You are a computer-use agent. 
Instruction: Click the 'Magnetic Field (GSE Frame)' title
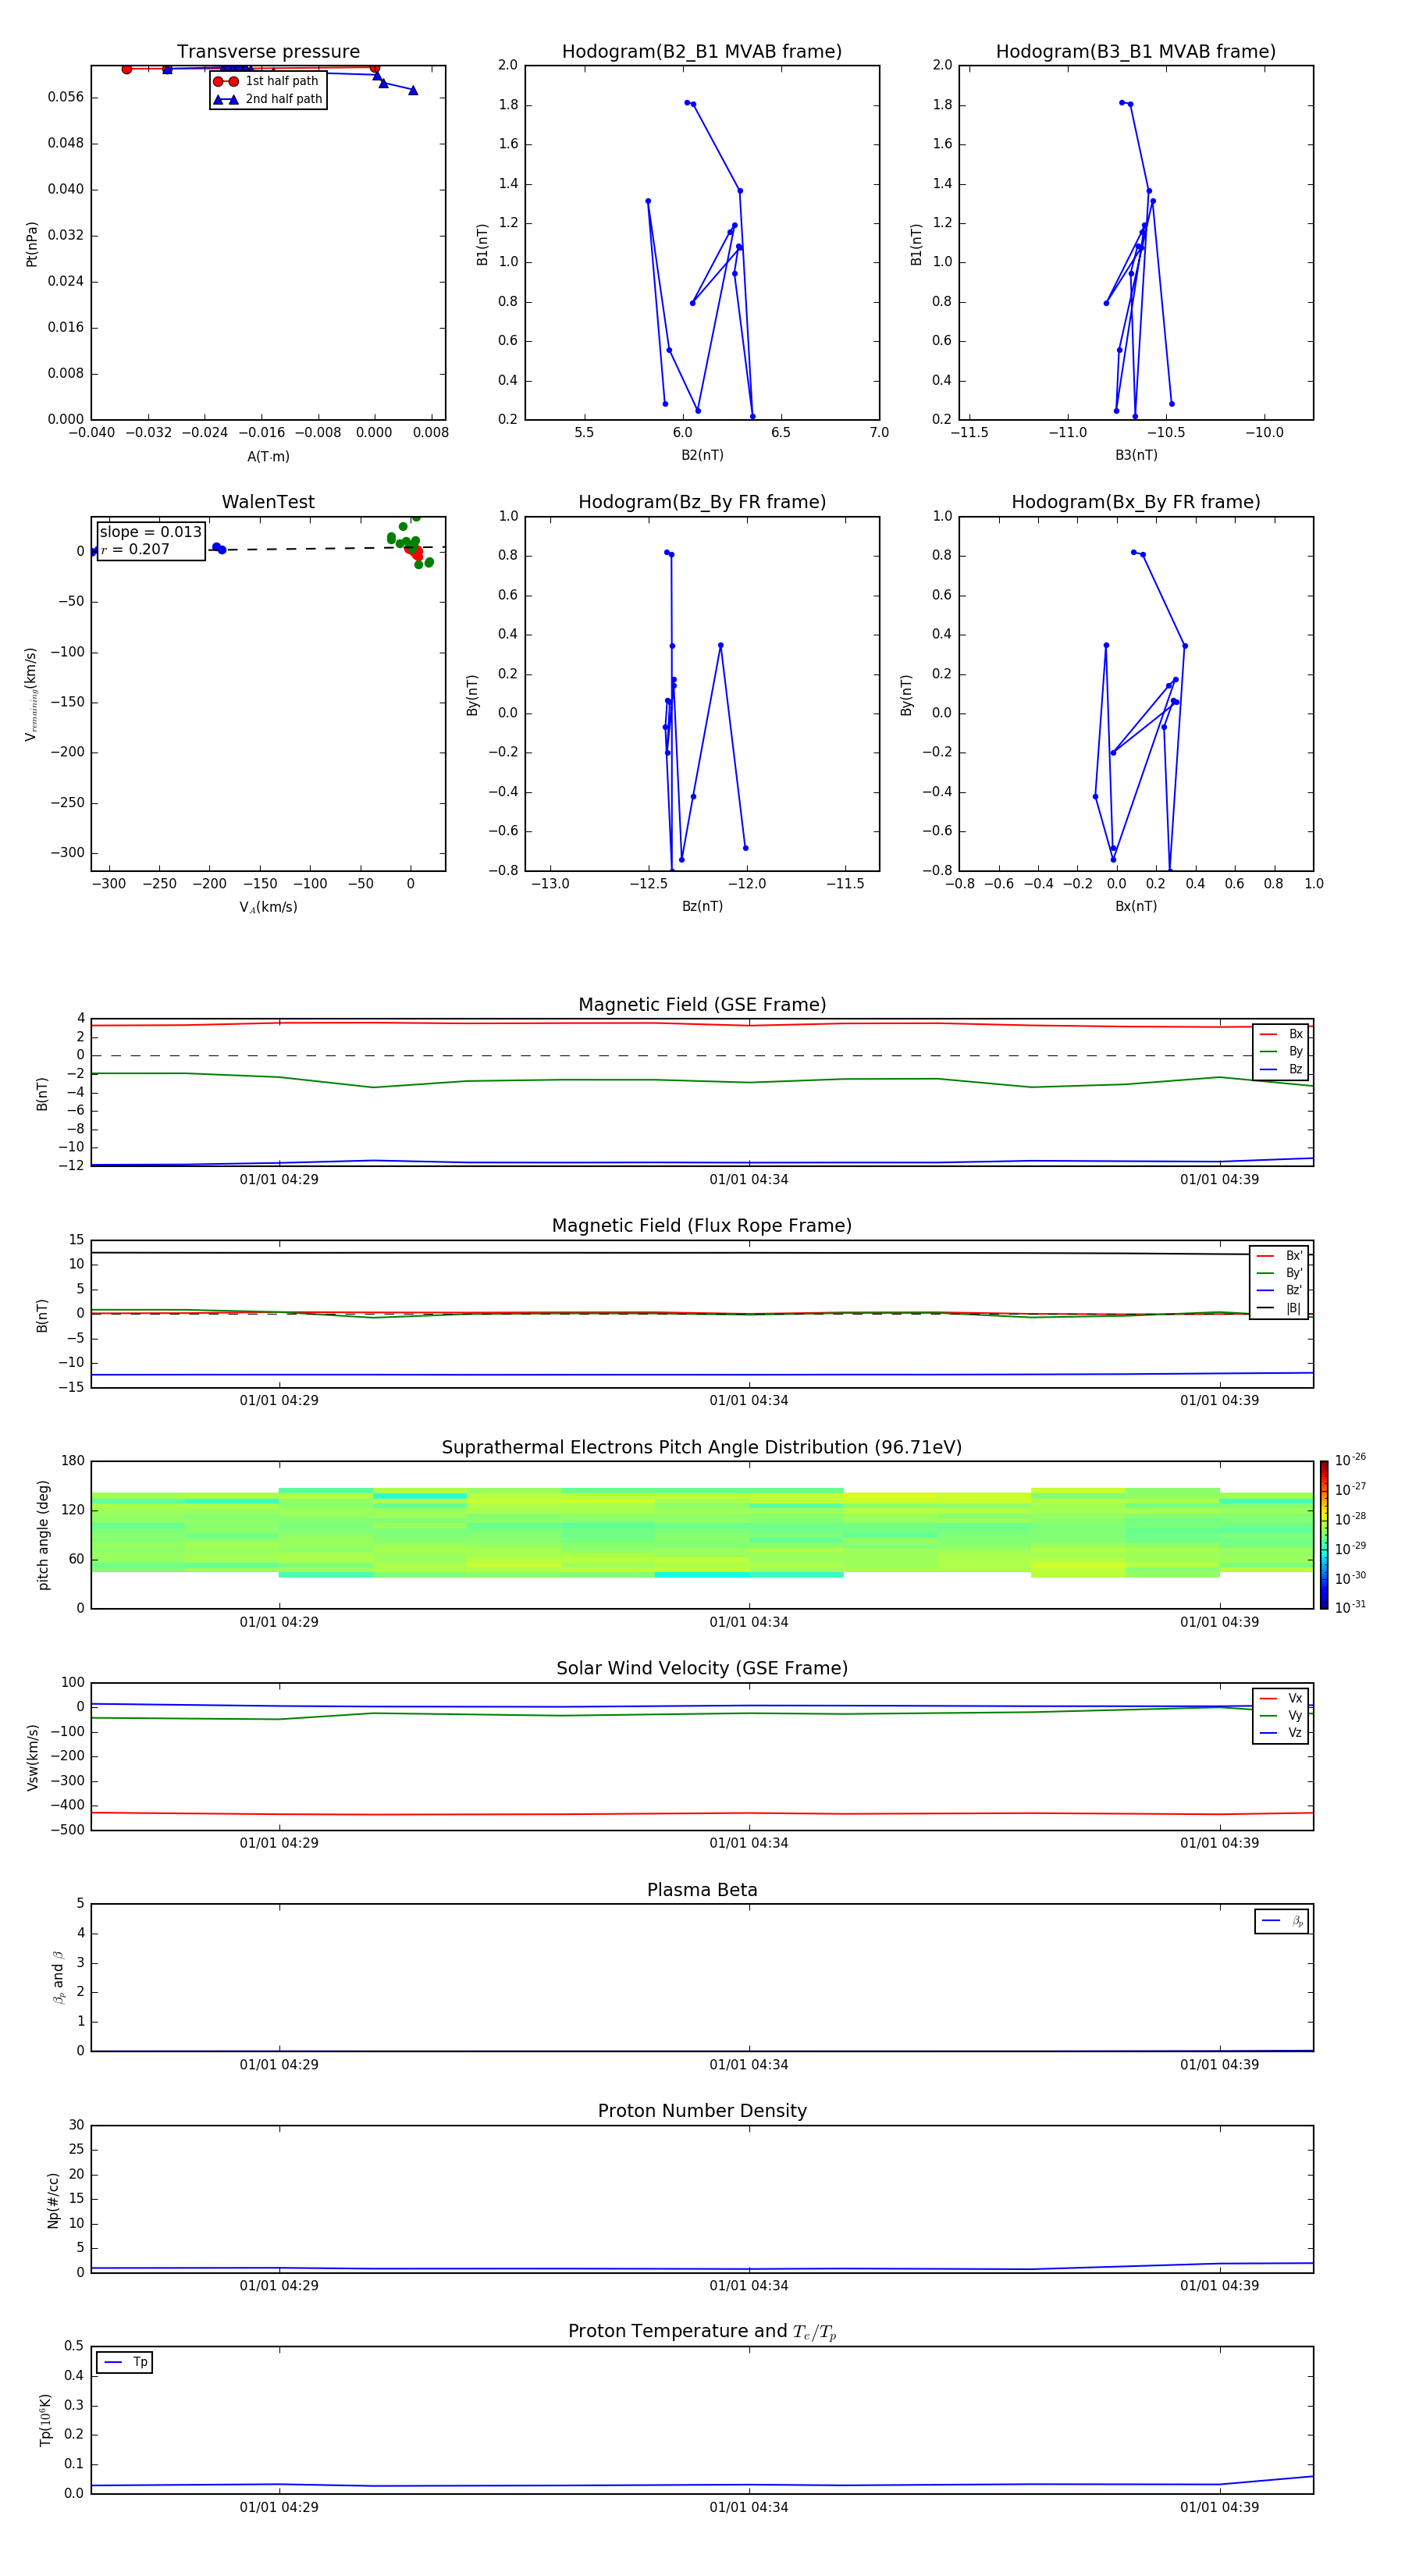pyautogui.click(x=702, y=1005)
